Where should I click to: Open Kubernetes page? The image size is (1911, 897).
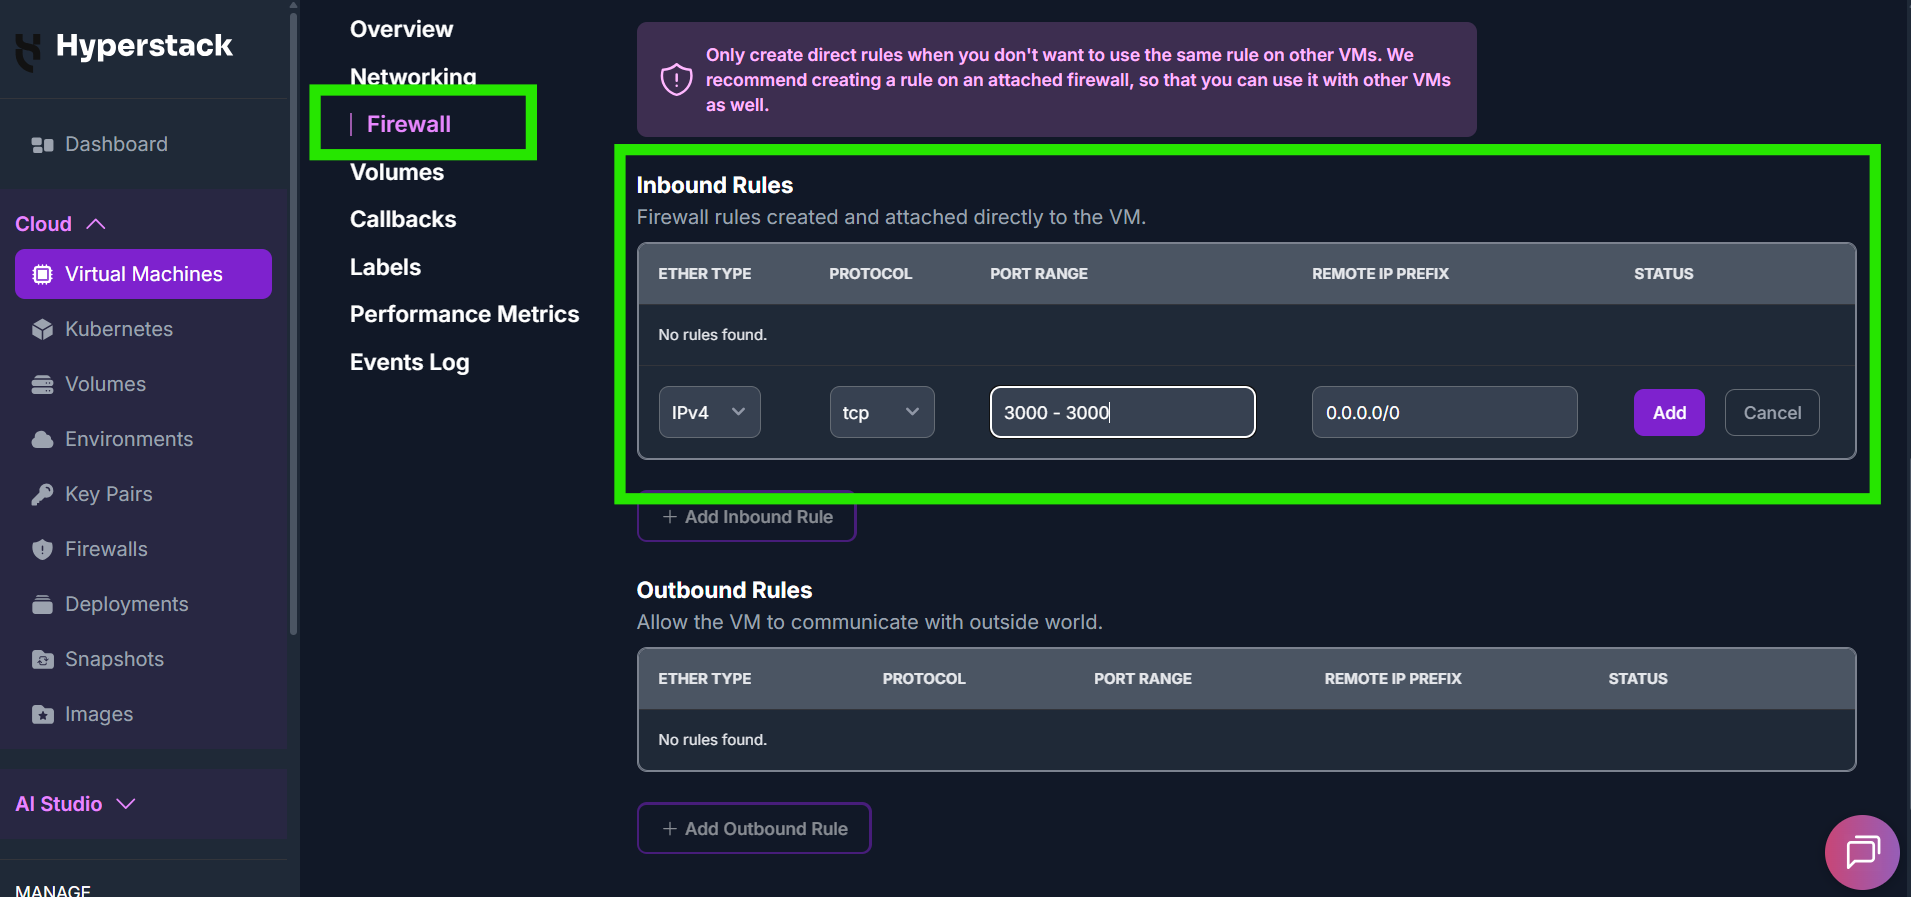pyautogui.click(x=119, y=329)
